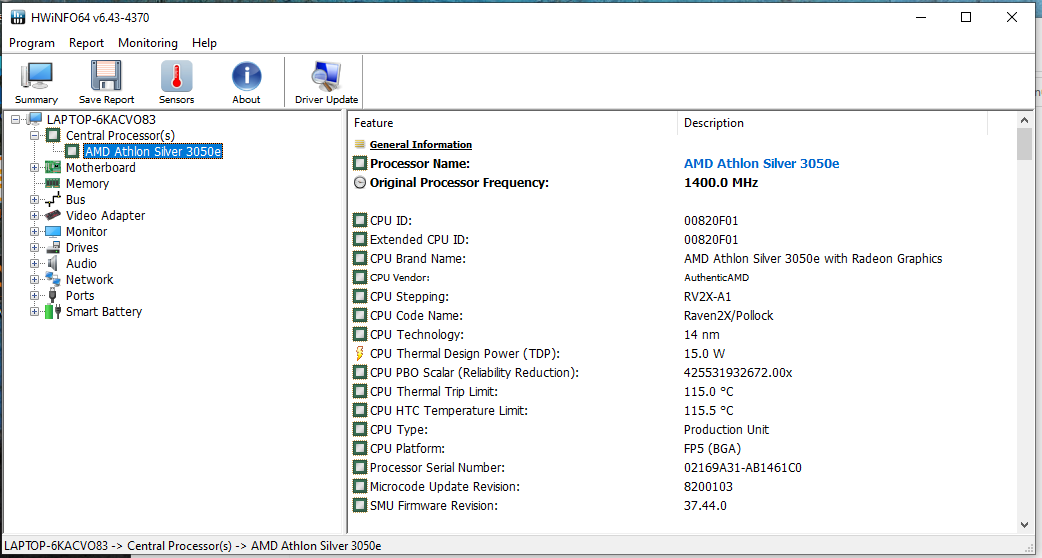Click the chip icon beside Processor Name

[360, 163]
